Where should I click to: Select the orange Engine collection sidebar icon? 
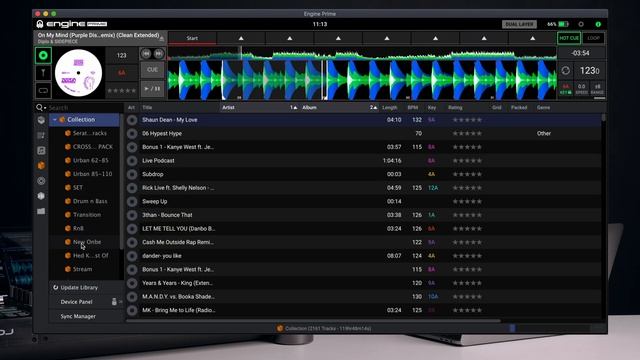(x=41, y=166)
